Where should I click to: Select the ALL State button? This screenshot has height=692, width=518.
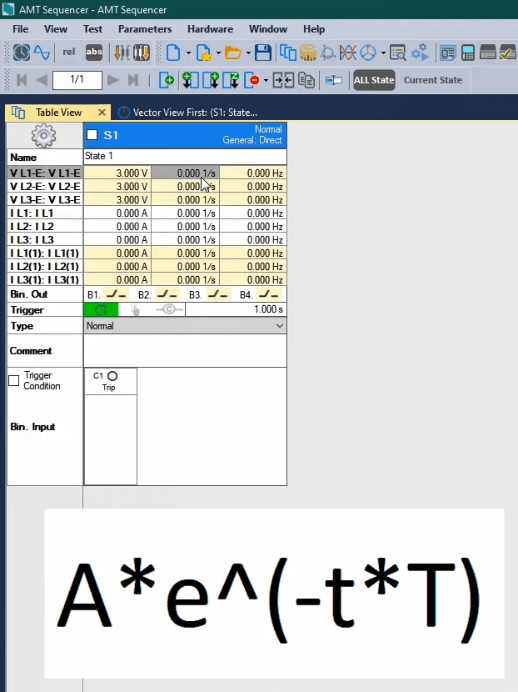click(374, 80)
